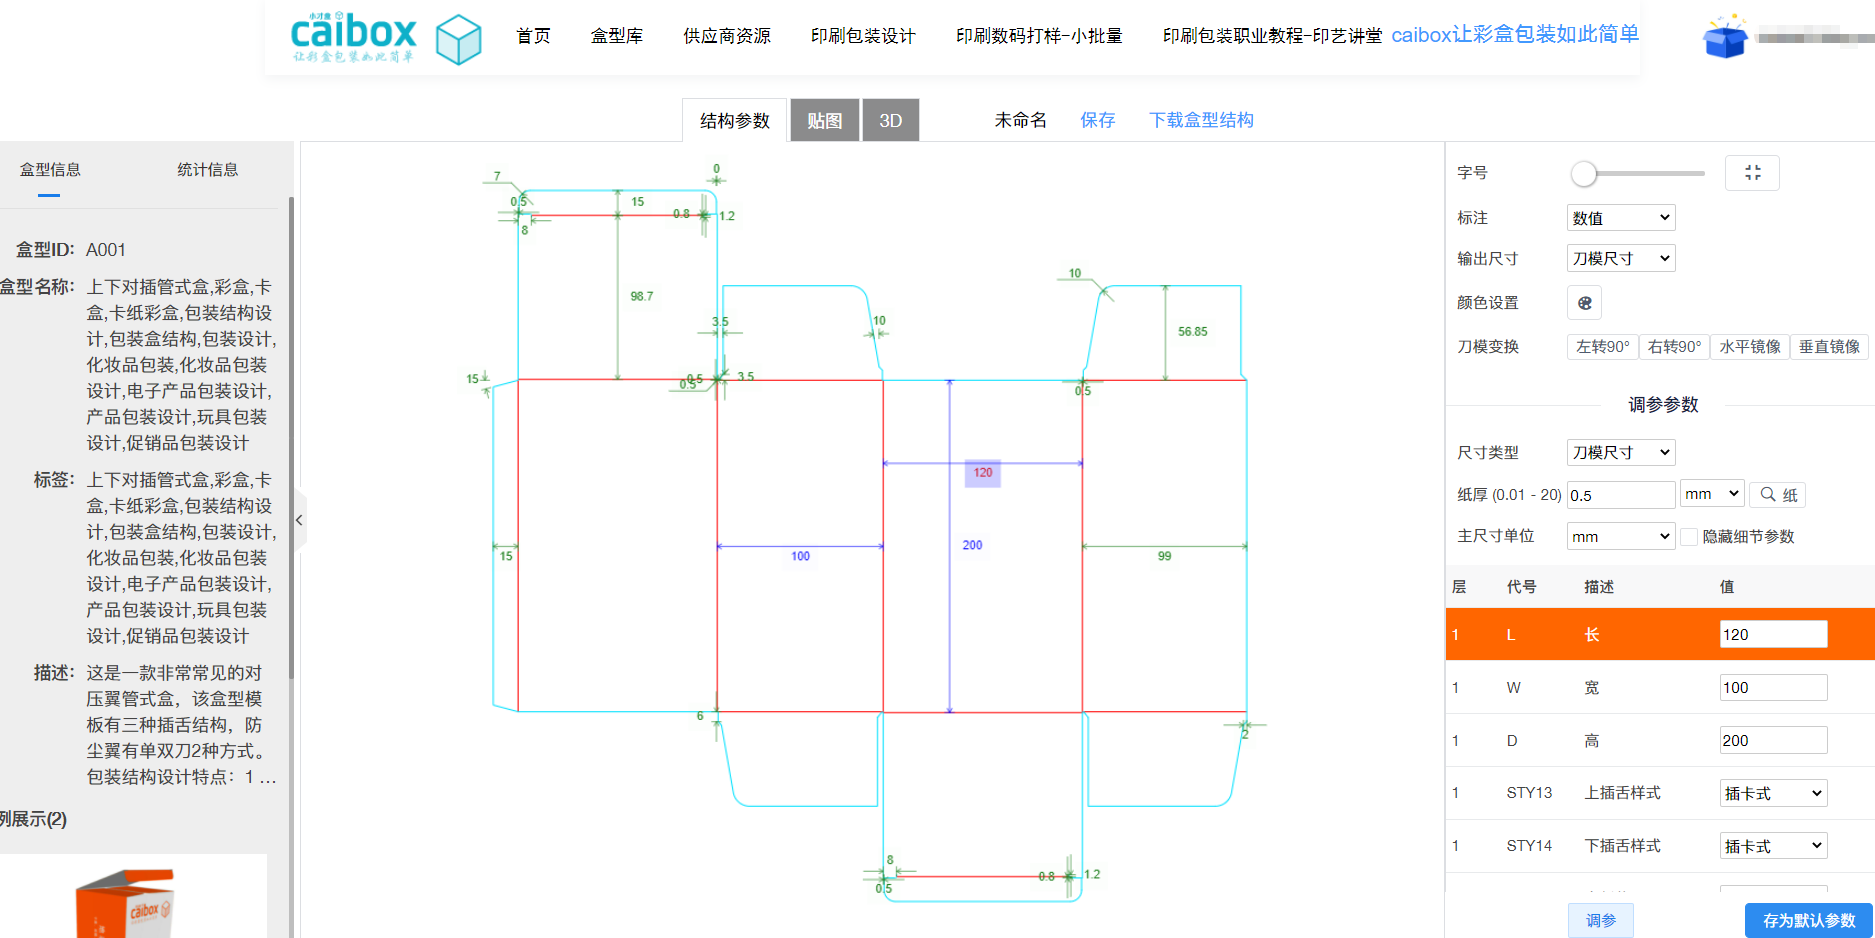Open the 盒型库 menu item

click(x=617, y=36)
